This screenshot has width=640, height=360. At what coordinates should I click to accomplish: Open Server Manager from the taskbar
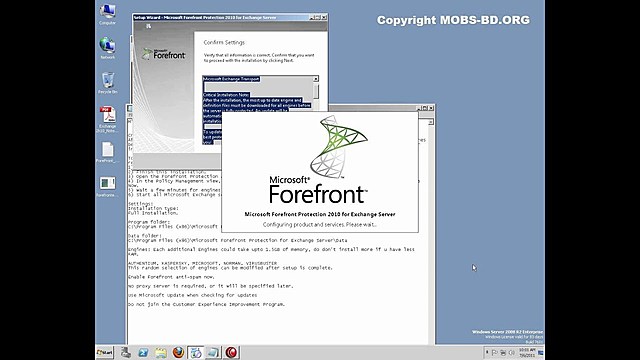126,352
